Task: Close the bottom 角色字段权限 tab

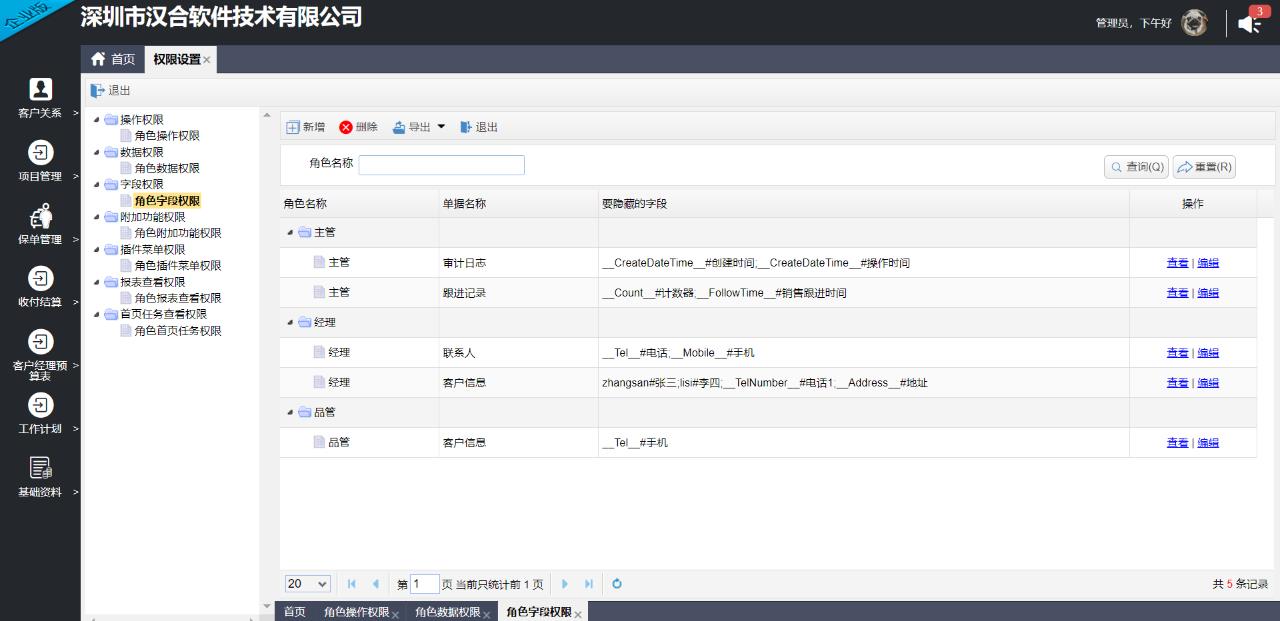Action: pos(578,614)
